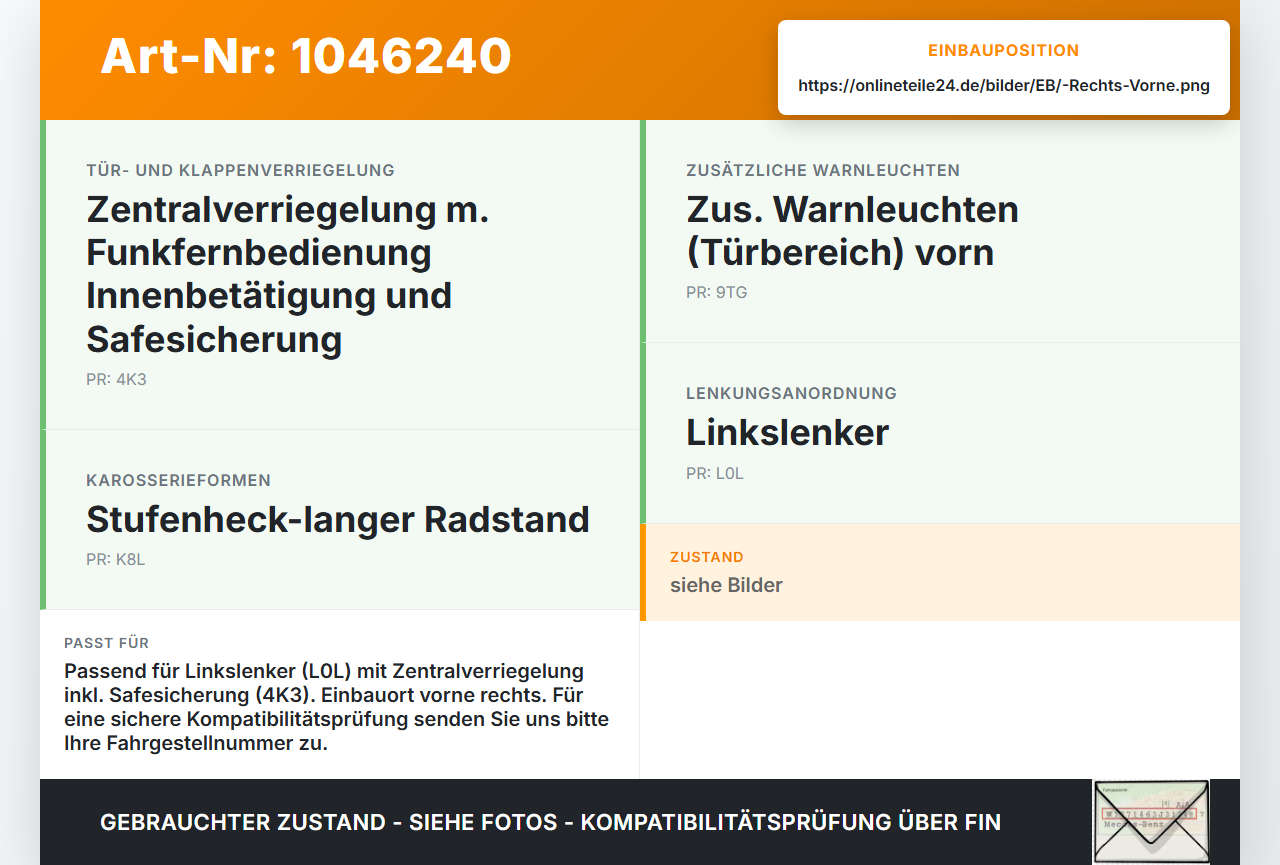
Task: Select the EINBAUPOSITION label
Action: coord(1004,50)
